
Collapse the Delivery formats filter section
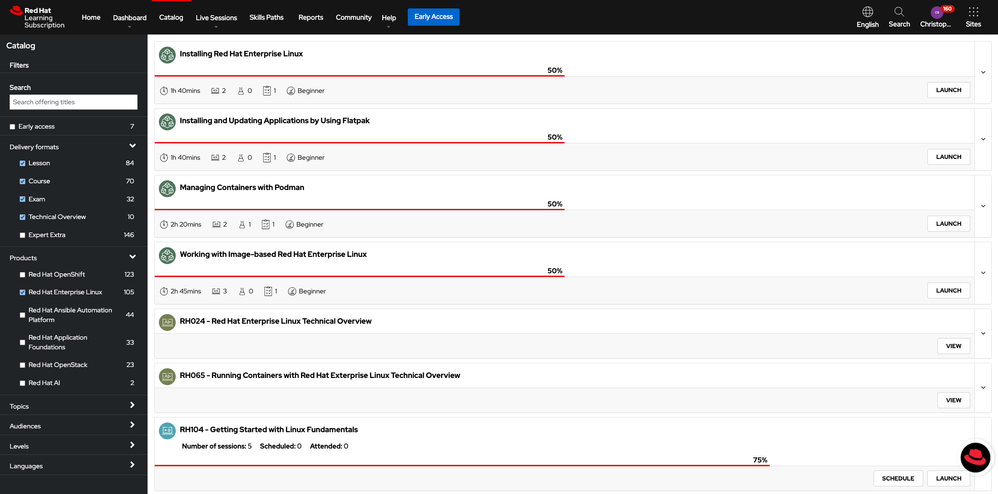(132, 146)
